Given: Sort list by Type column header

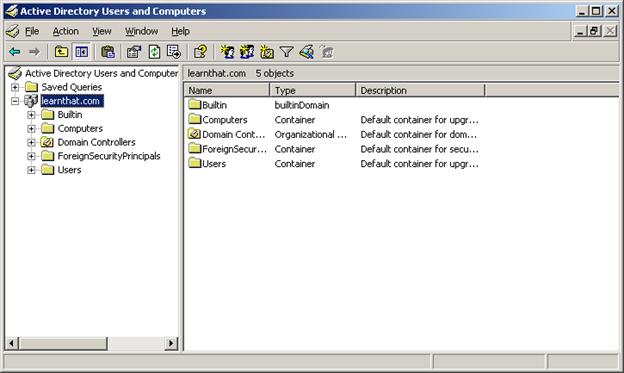Looking at the screenshot, I should point(312,90).
